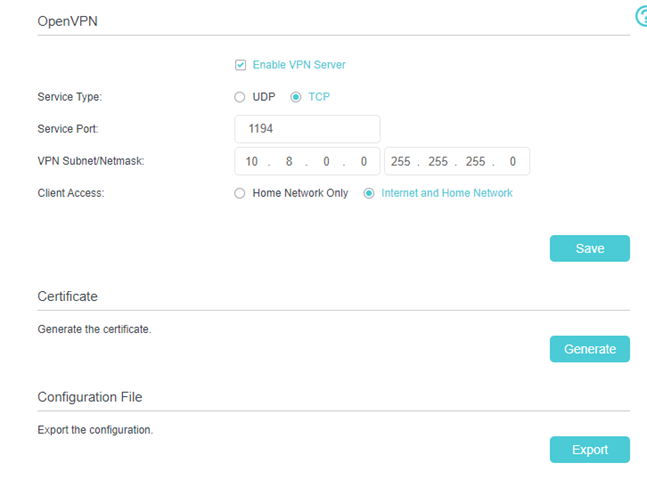Generate the VPN certificate
The height and width of the screenshot is (479, 647).
[589, 349]
